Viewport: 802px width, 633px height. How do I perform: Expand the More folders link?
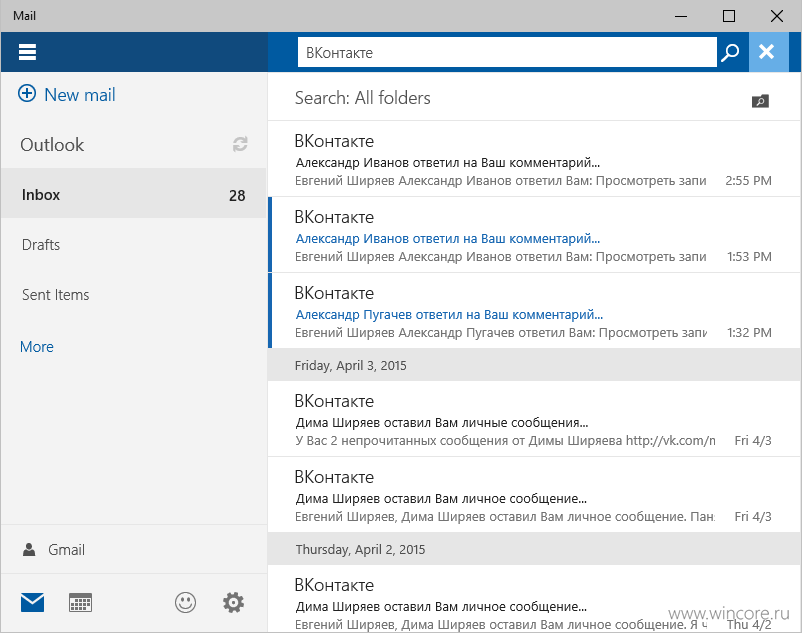(37, 347)
